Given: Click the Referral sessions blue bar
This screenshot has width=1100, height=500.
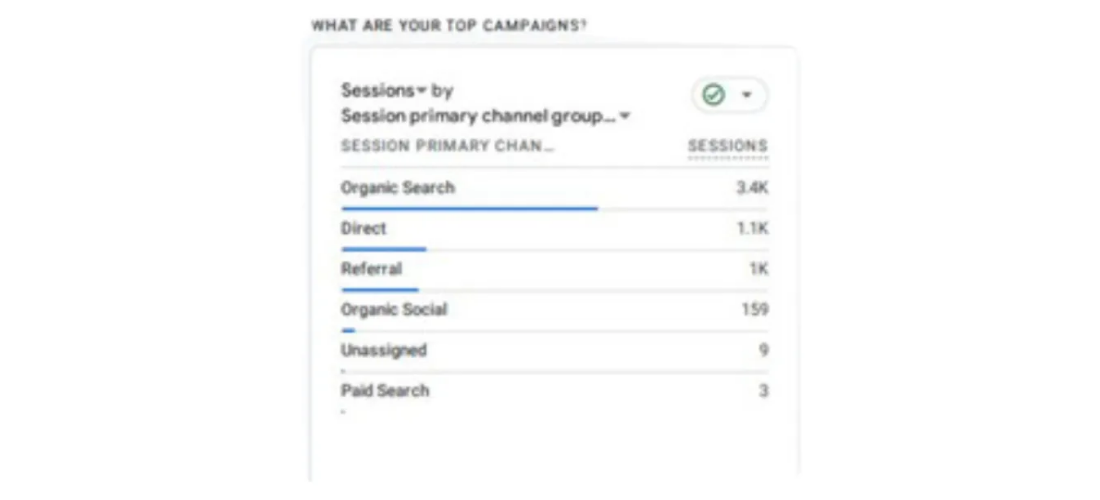Looking at the screenshot, I should (380, 290).
